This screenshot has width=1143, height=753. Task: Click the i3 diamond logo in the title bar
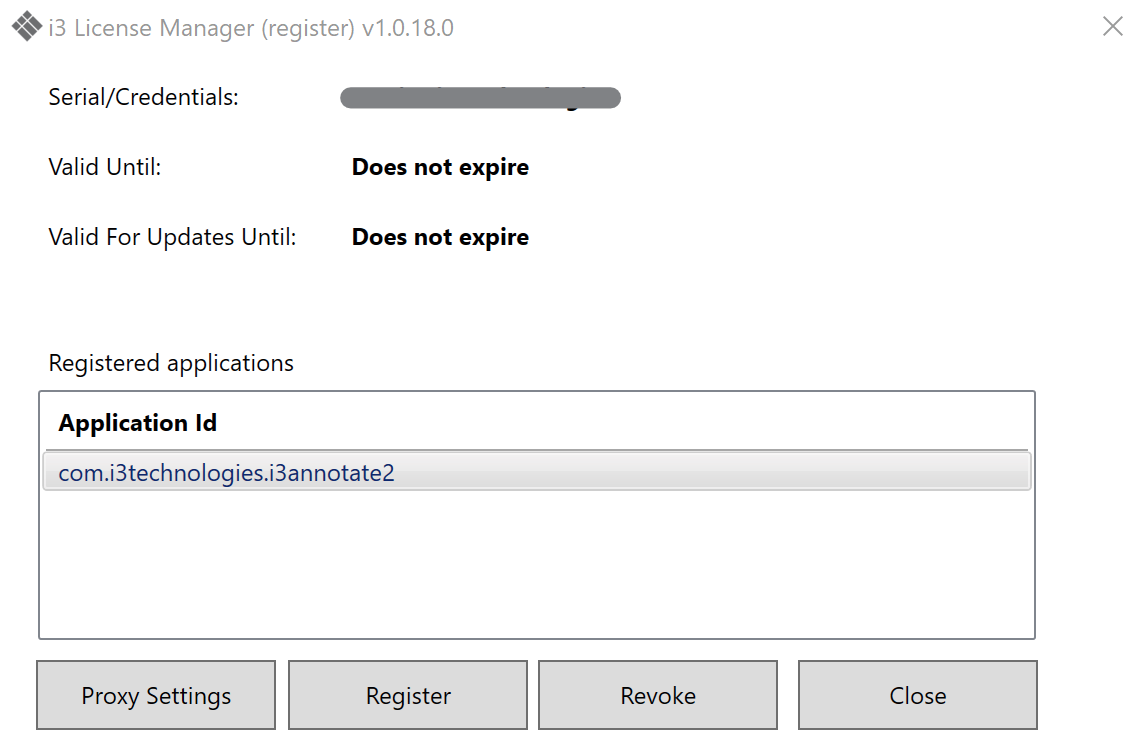pos(26,26)
